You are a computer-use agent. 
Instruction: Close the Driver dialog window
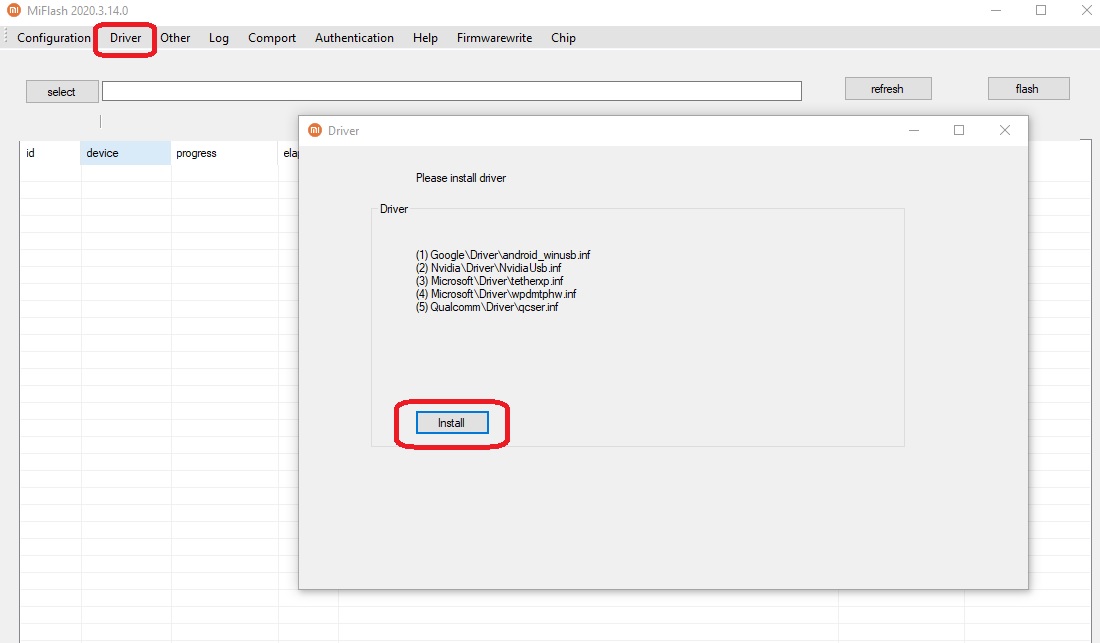(x=1005, y=130)
